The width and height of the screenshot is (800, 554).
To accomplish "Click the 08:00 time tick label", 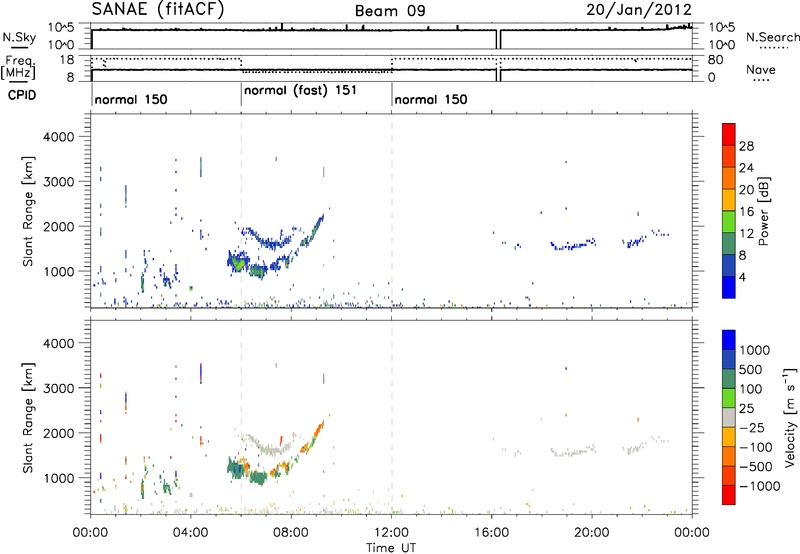I will coord(291,533).
